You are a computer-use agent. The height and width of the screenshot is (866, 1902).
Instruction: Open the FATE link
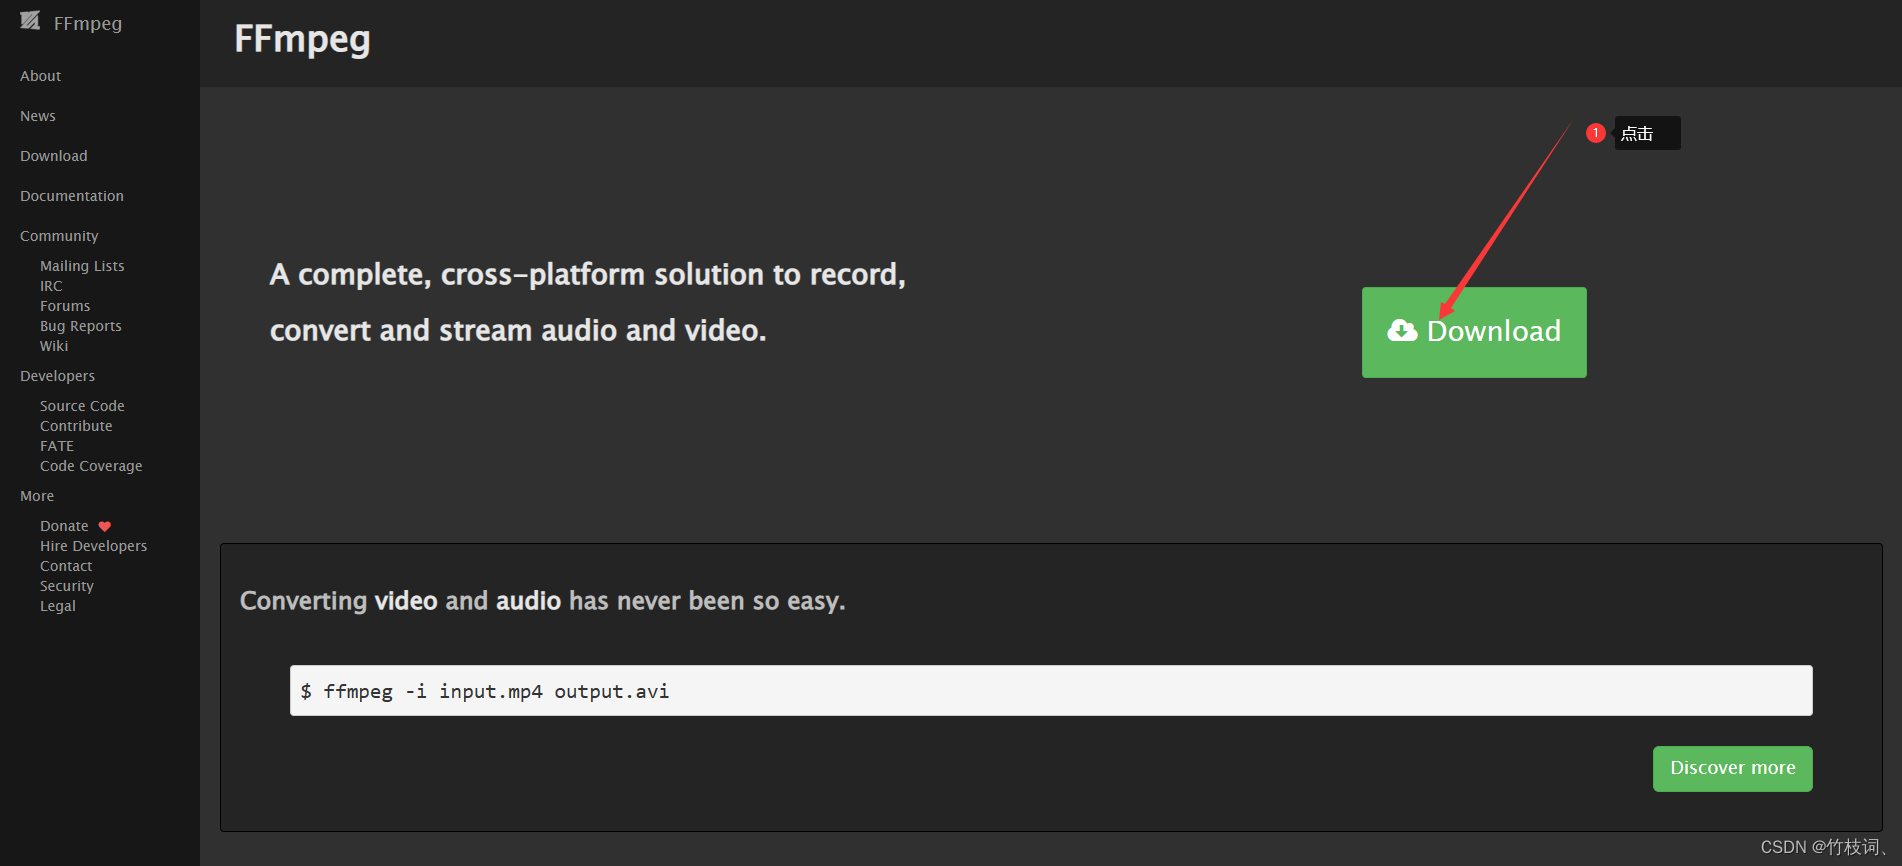point(57,446)
